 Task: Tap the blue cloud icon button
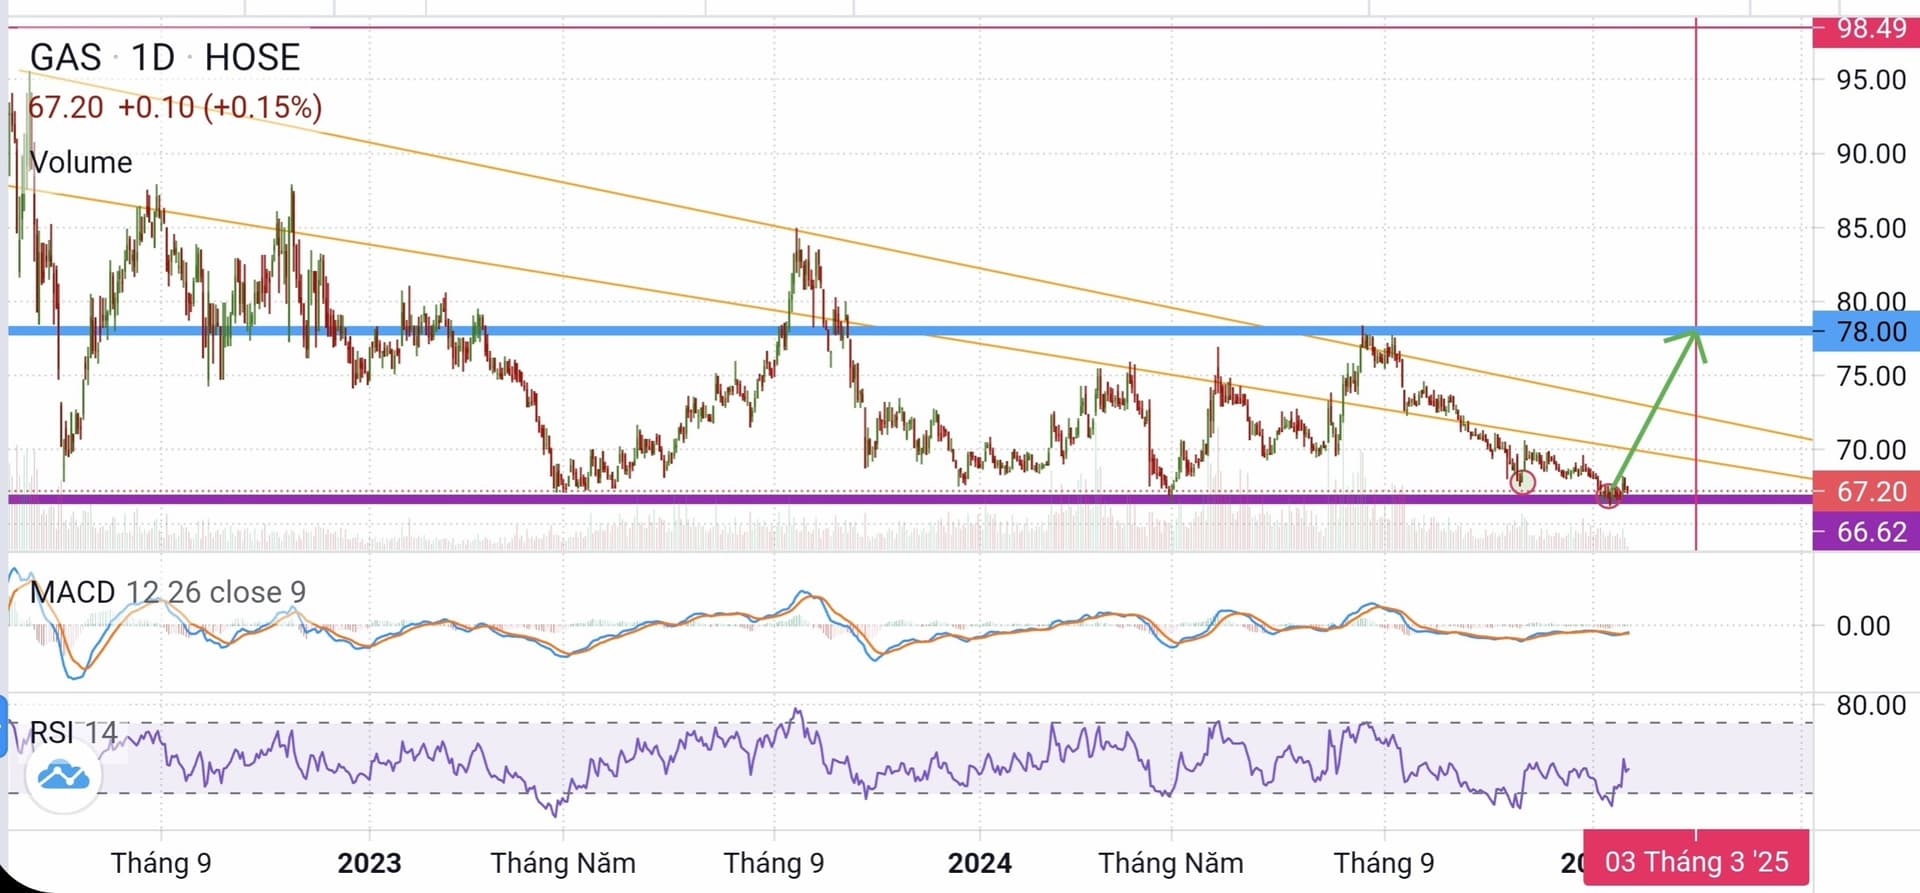click(x=63, y=776)
